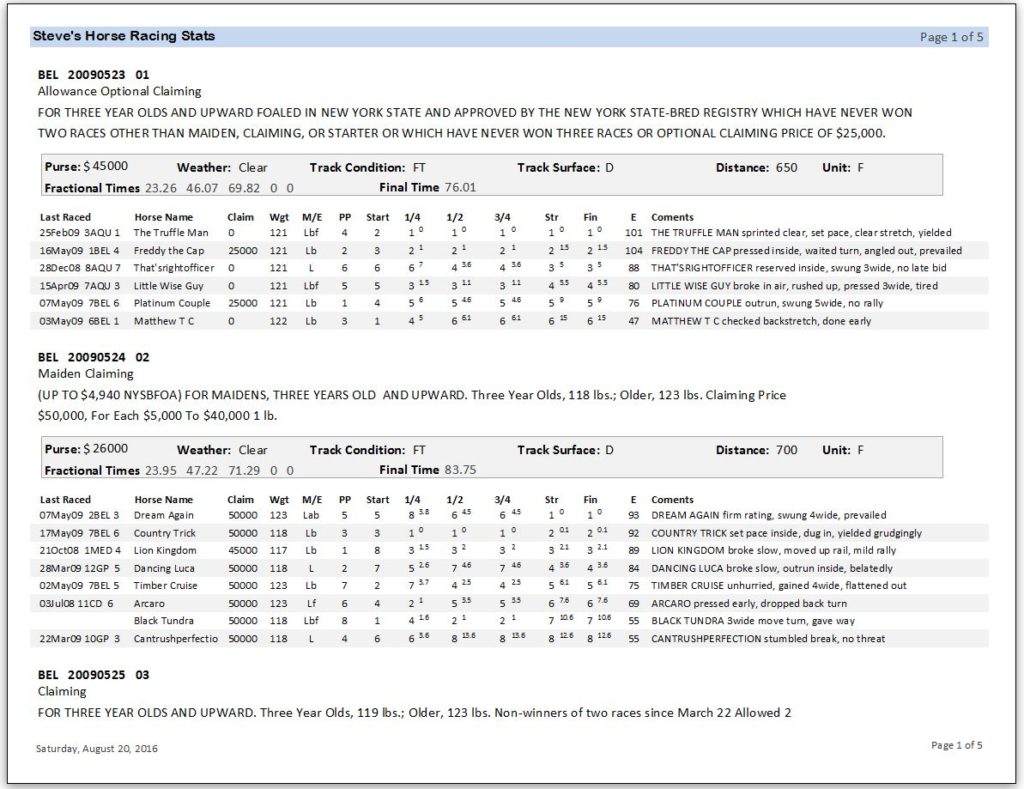The height and width of the screenshot is (789, 1024).
Task: Click 'Horse Name' column header in race 01
Action: click(164, 217)
